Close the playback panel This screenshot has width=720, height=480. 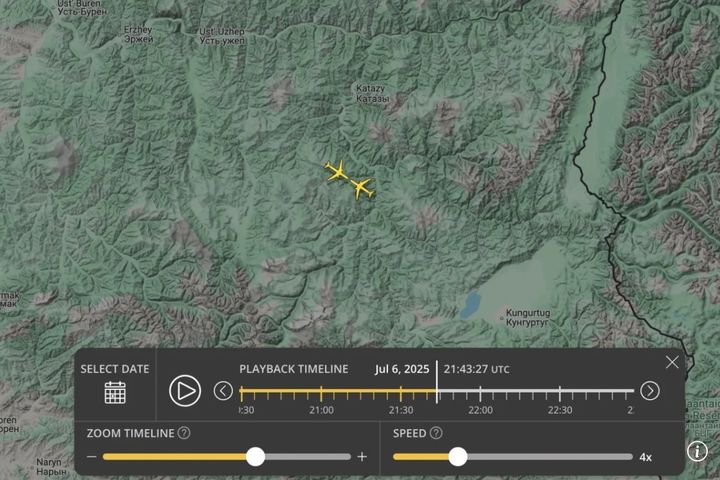coord(672,362)
